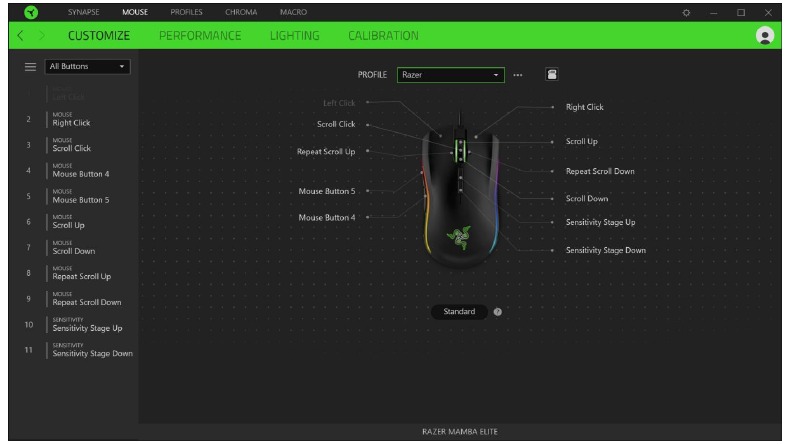Open the user account avatar
This screenshot has width=788, height=444.
764,36
